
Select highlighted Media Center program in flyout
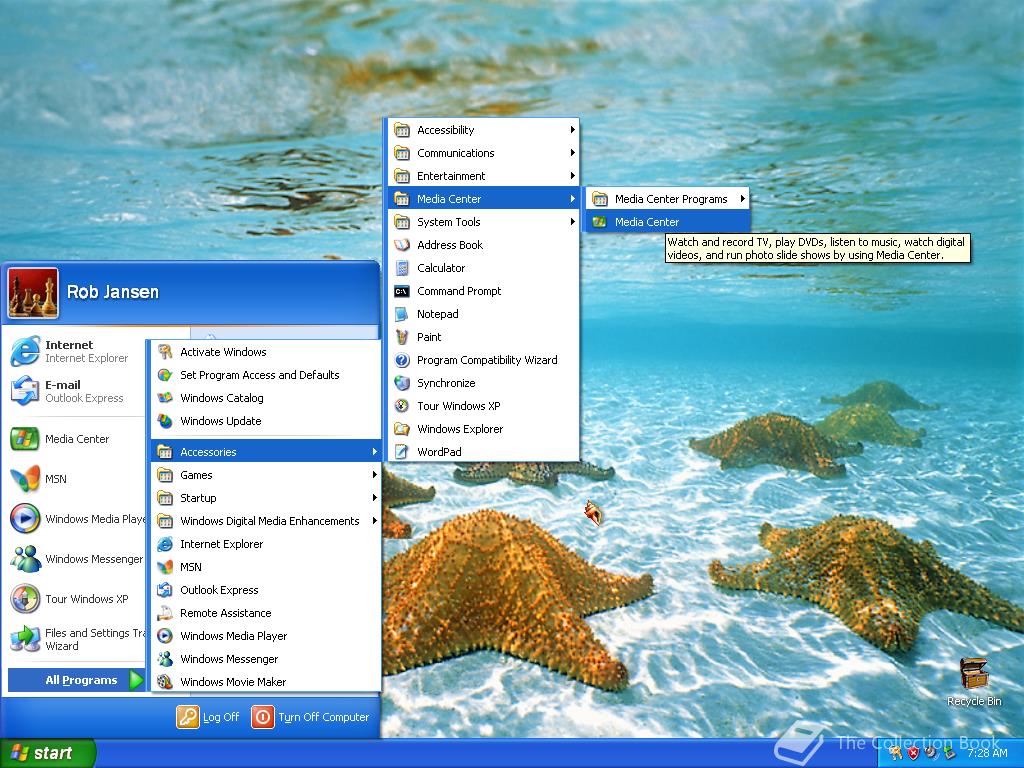tap(667, 222)
